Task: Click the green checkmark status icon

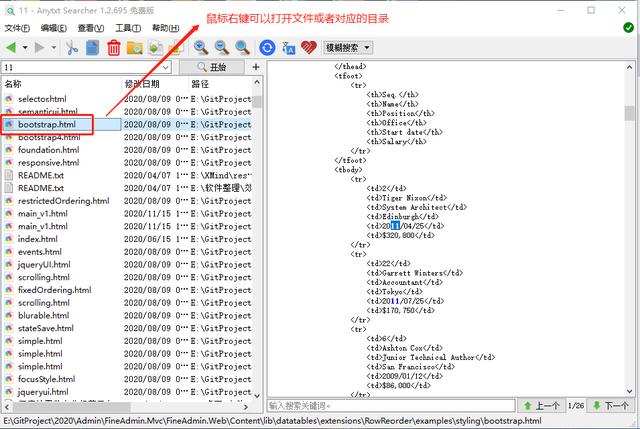Action: pyautogui.click(x=628, y=27)
